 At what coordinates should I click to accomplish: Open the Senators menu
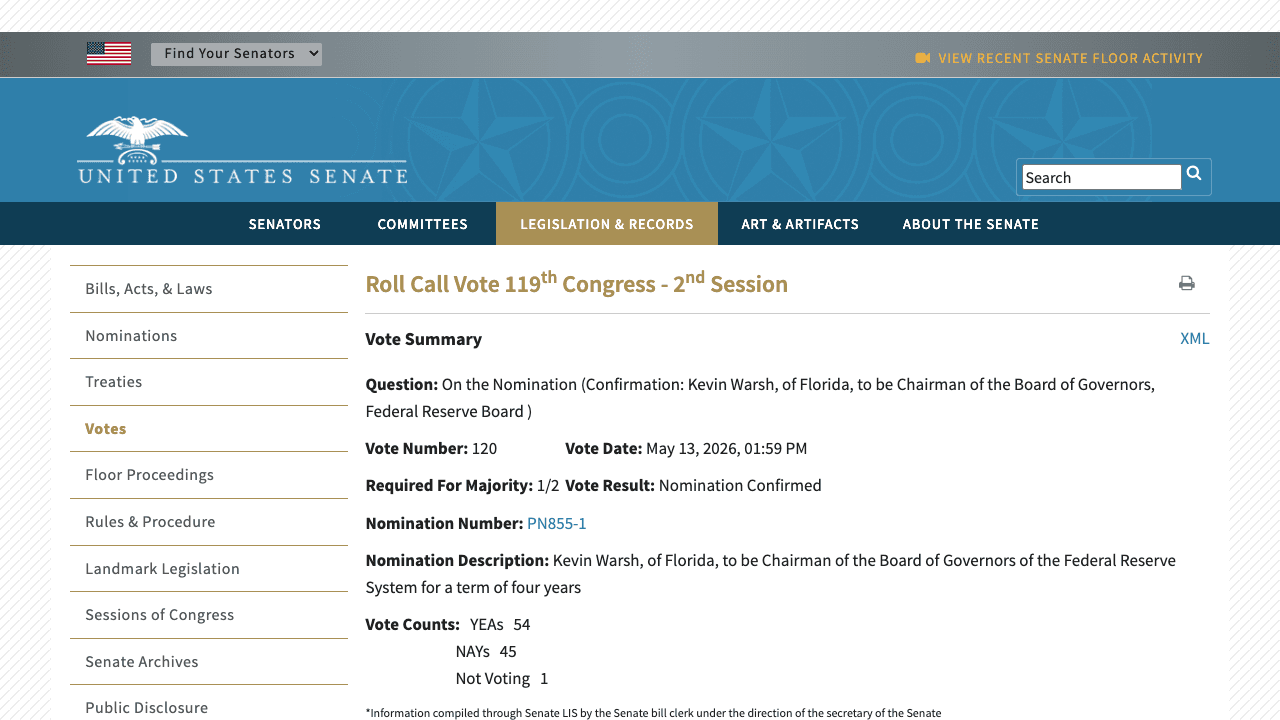point(285,224)
